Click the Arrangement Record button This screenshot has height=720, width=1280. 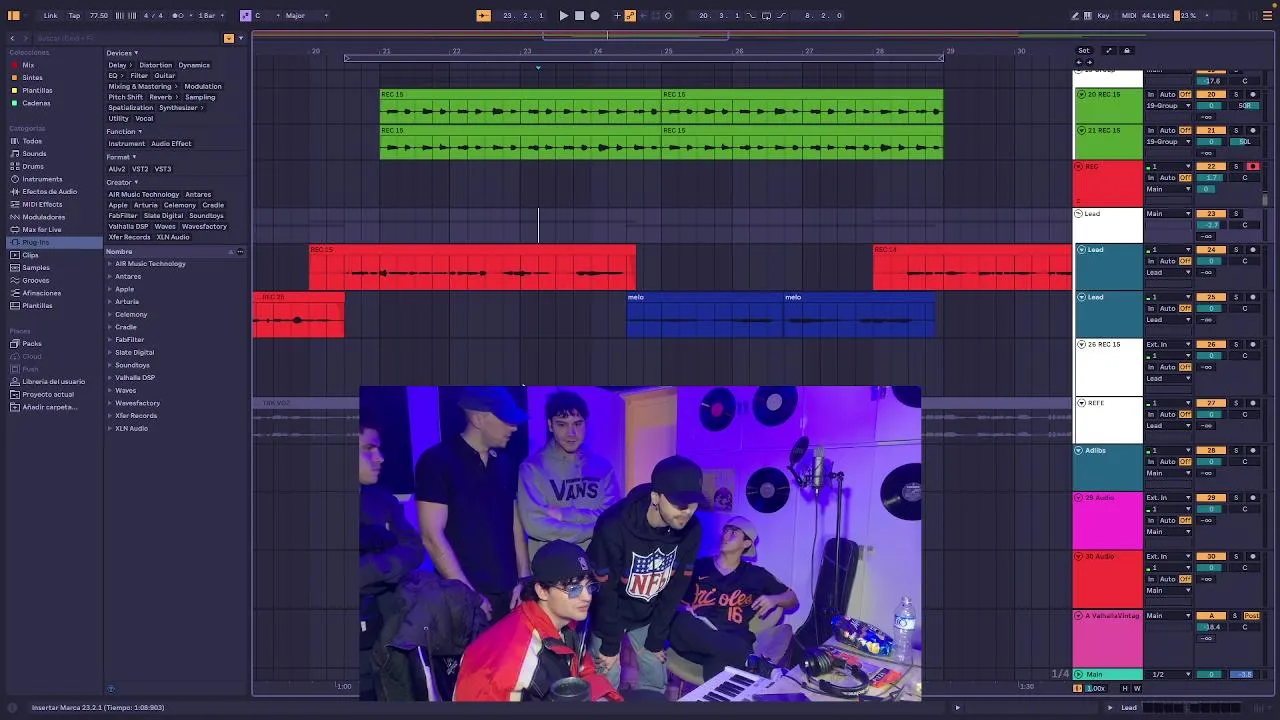(595, 15)
